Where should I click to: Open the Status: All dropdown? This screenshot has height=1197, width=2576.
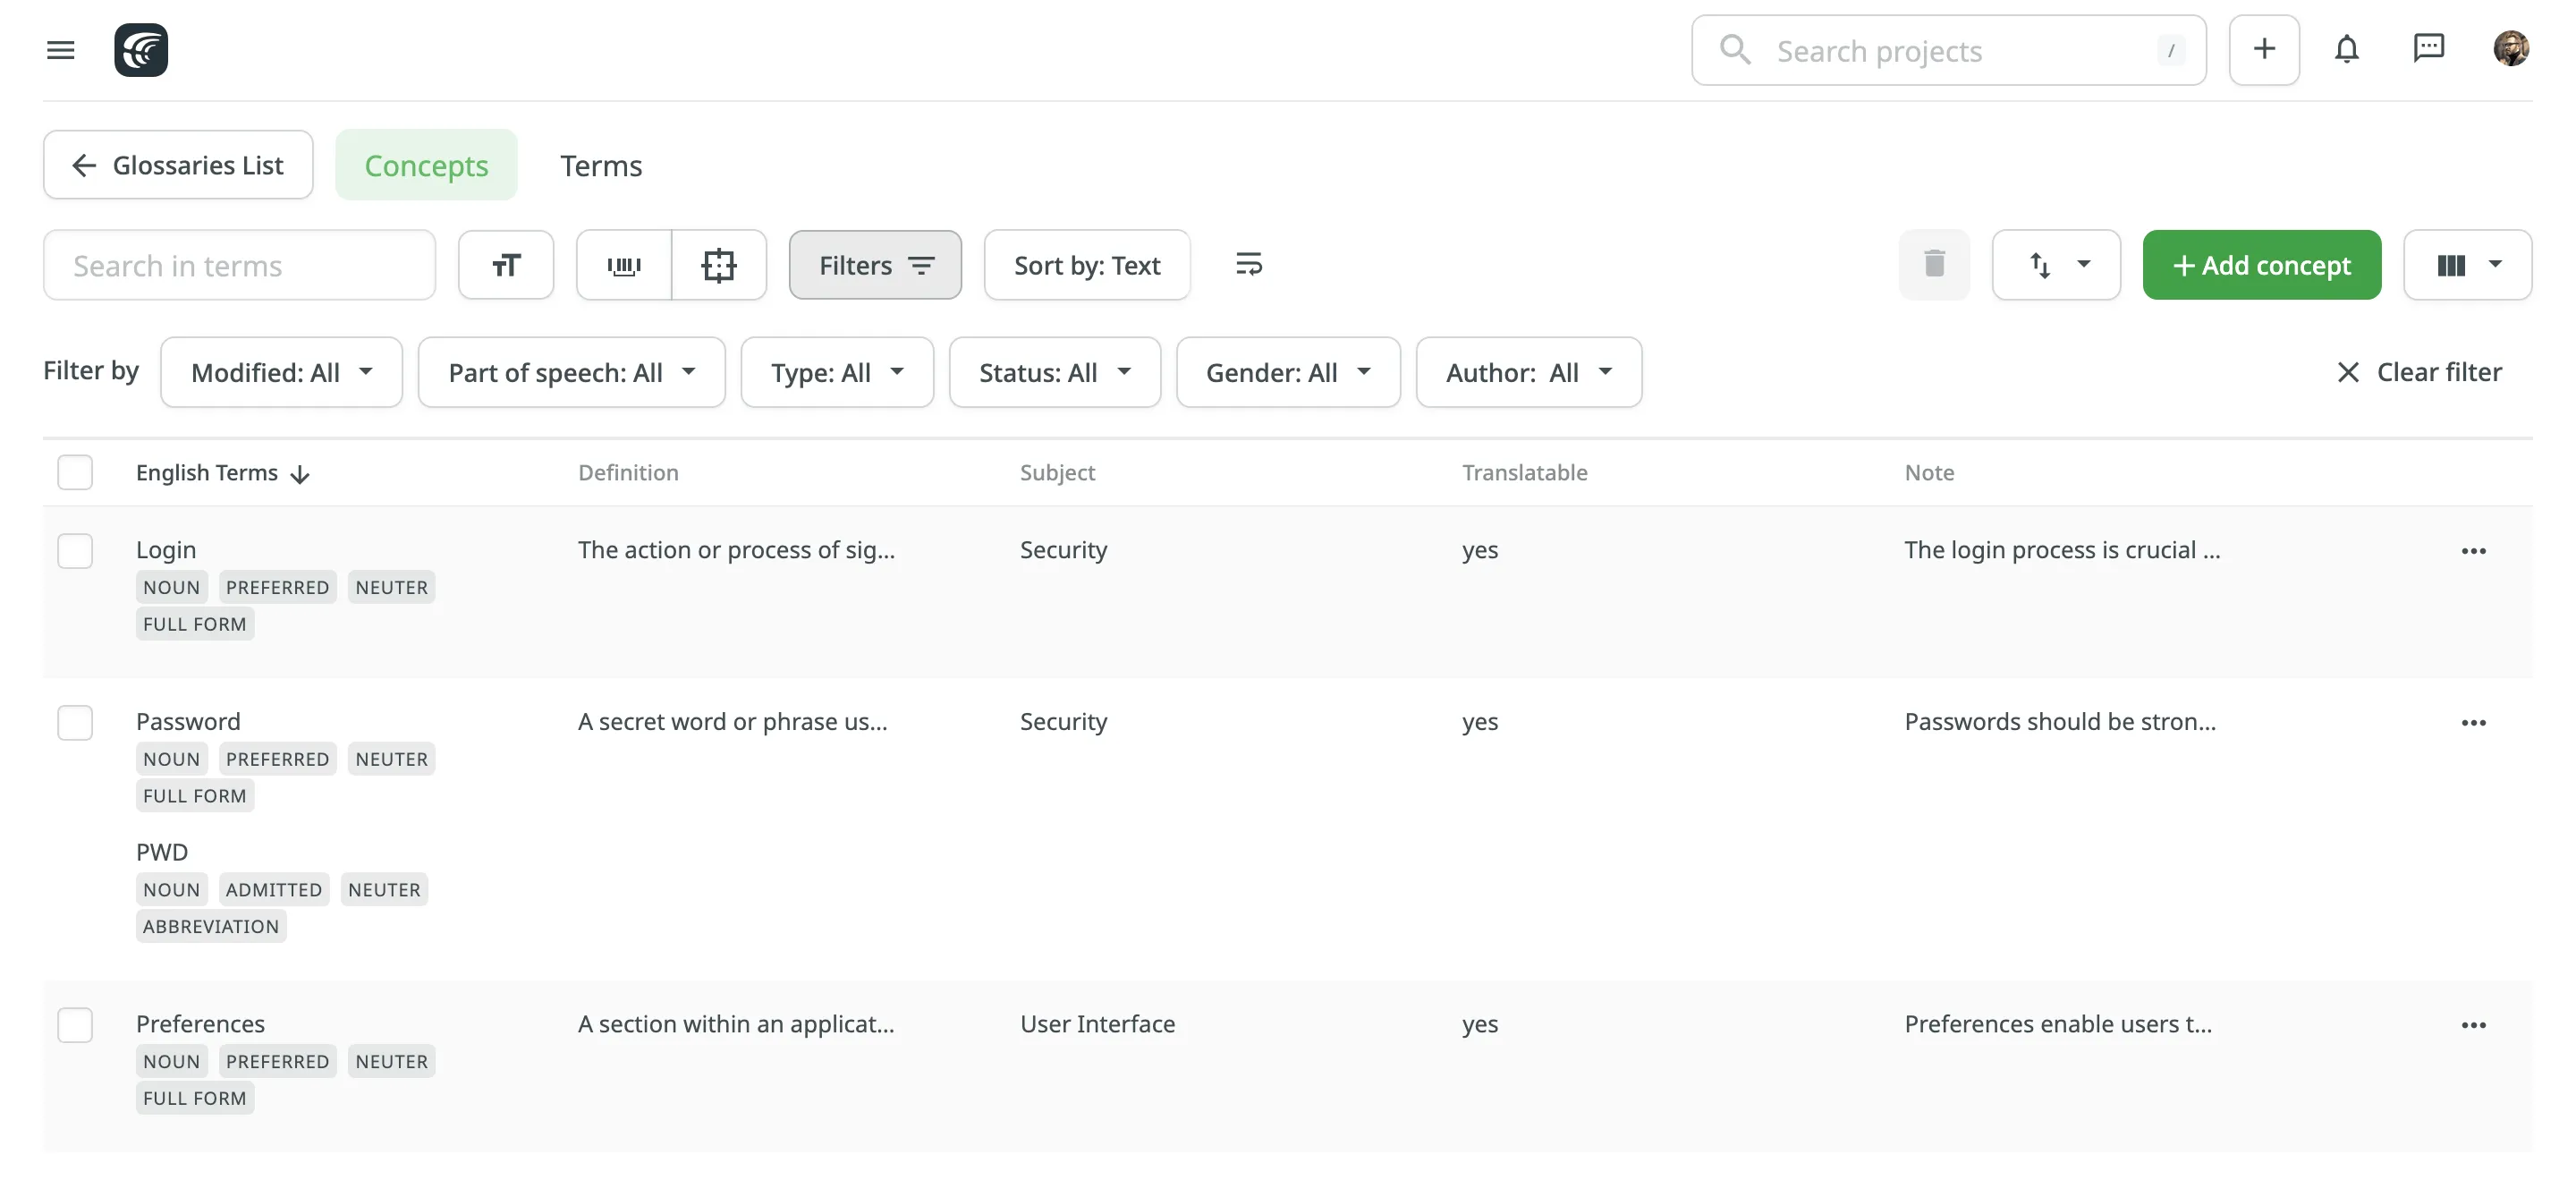click(x=1054, y=373)
